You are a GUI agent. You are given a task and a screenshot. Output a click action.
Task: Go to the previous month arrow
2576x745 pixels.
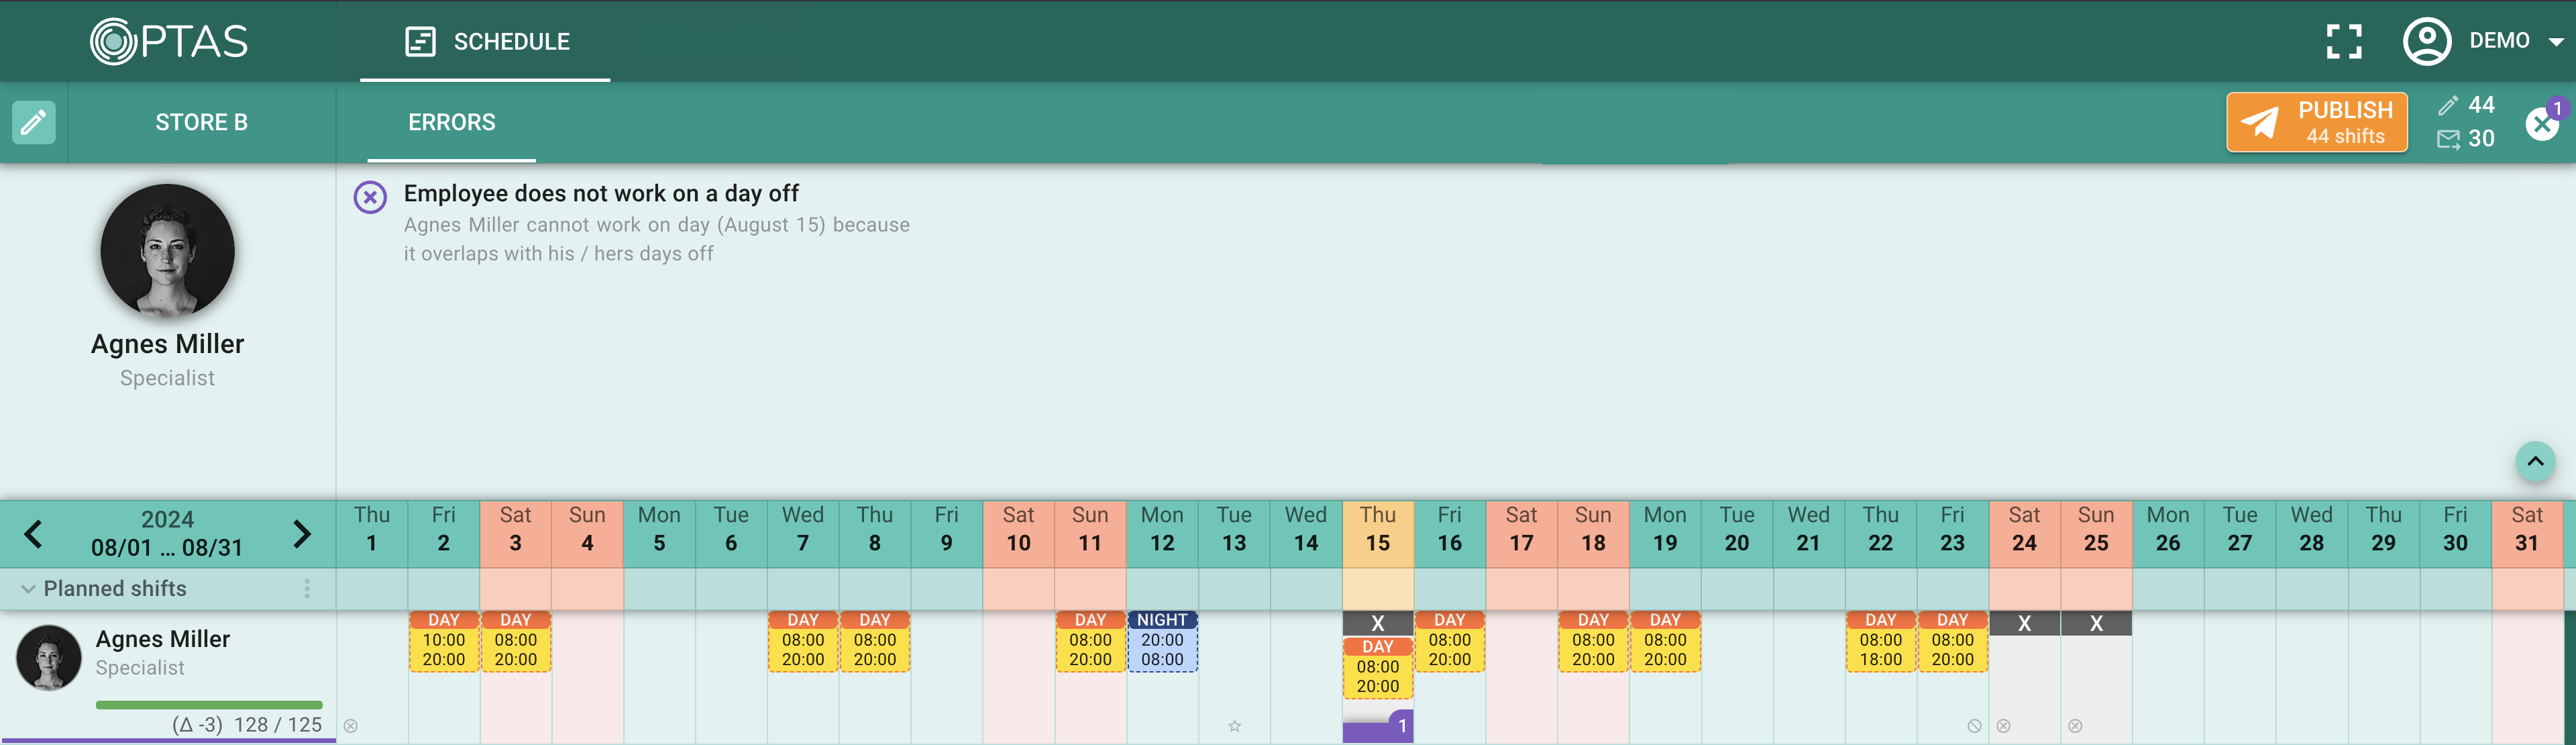(33, 534)
